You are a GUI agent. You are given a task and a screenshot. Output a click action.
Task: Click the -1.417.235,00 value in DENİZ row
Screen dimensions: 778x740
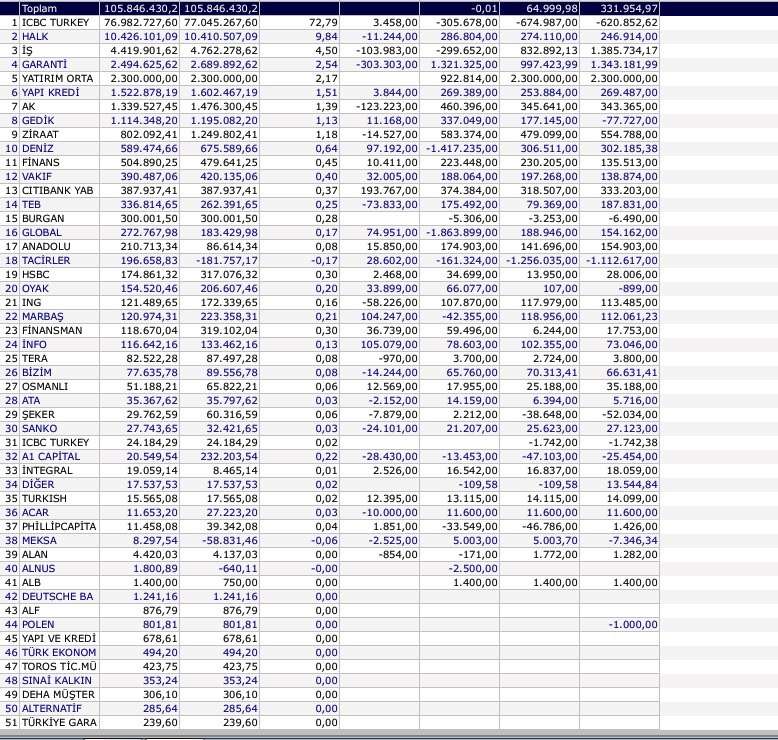tap(462, 148)
